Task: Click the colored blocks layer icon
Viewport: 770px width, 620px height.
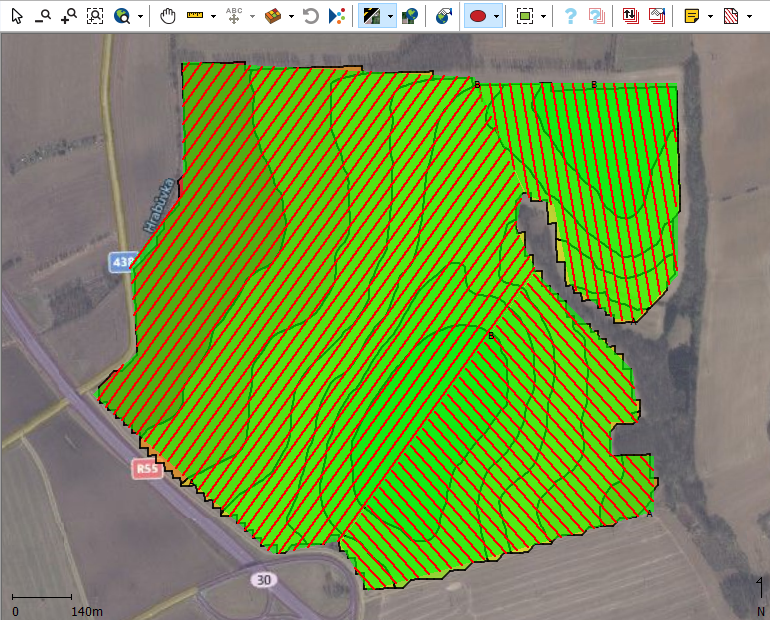Action: [273, 16]
